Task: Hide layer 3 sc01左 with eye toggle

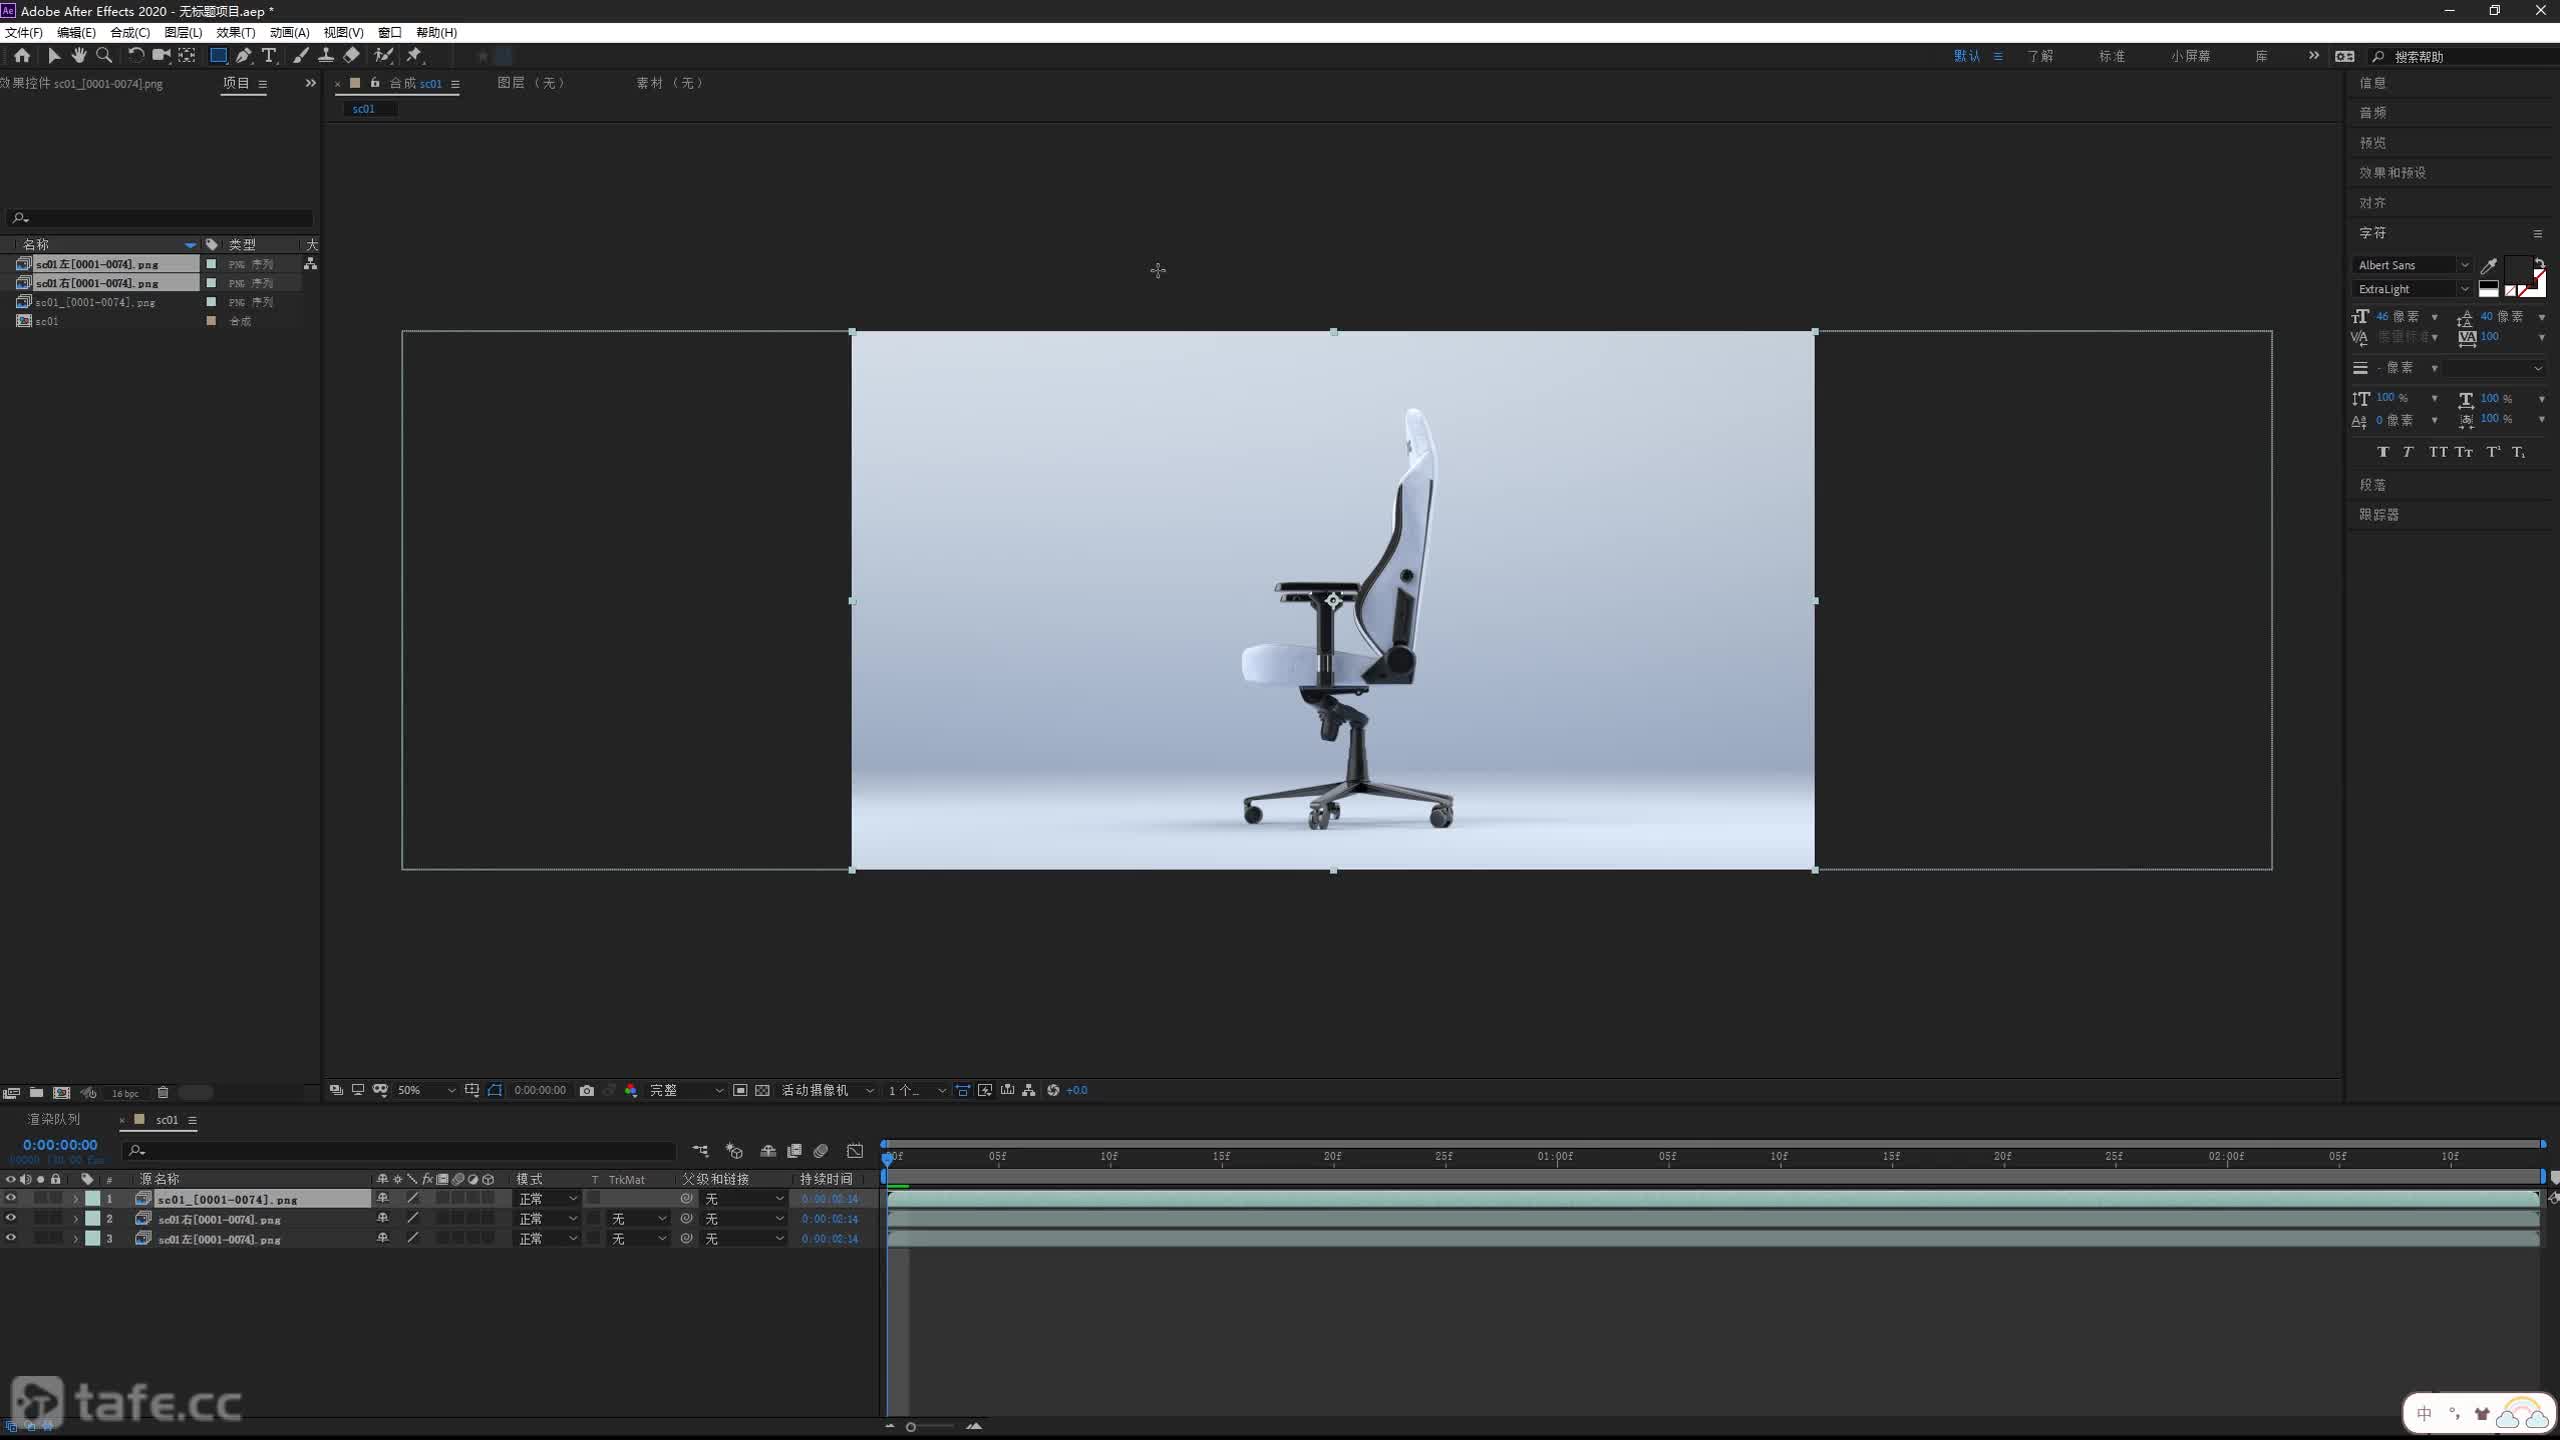Action: coord(11,1238)
